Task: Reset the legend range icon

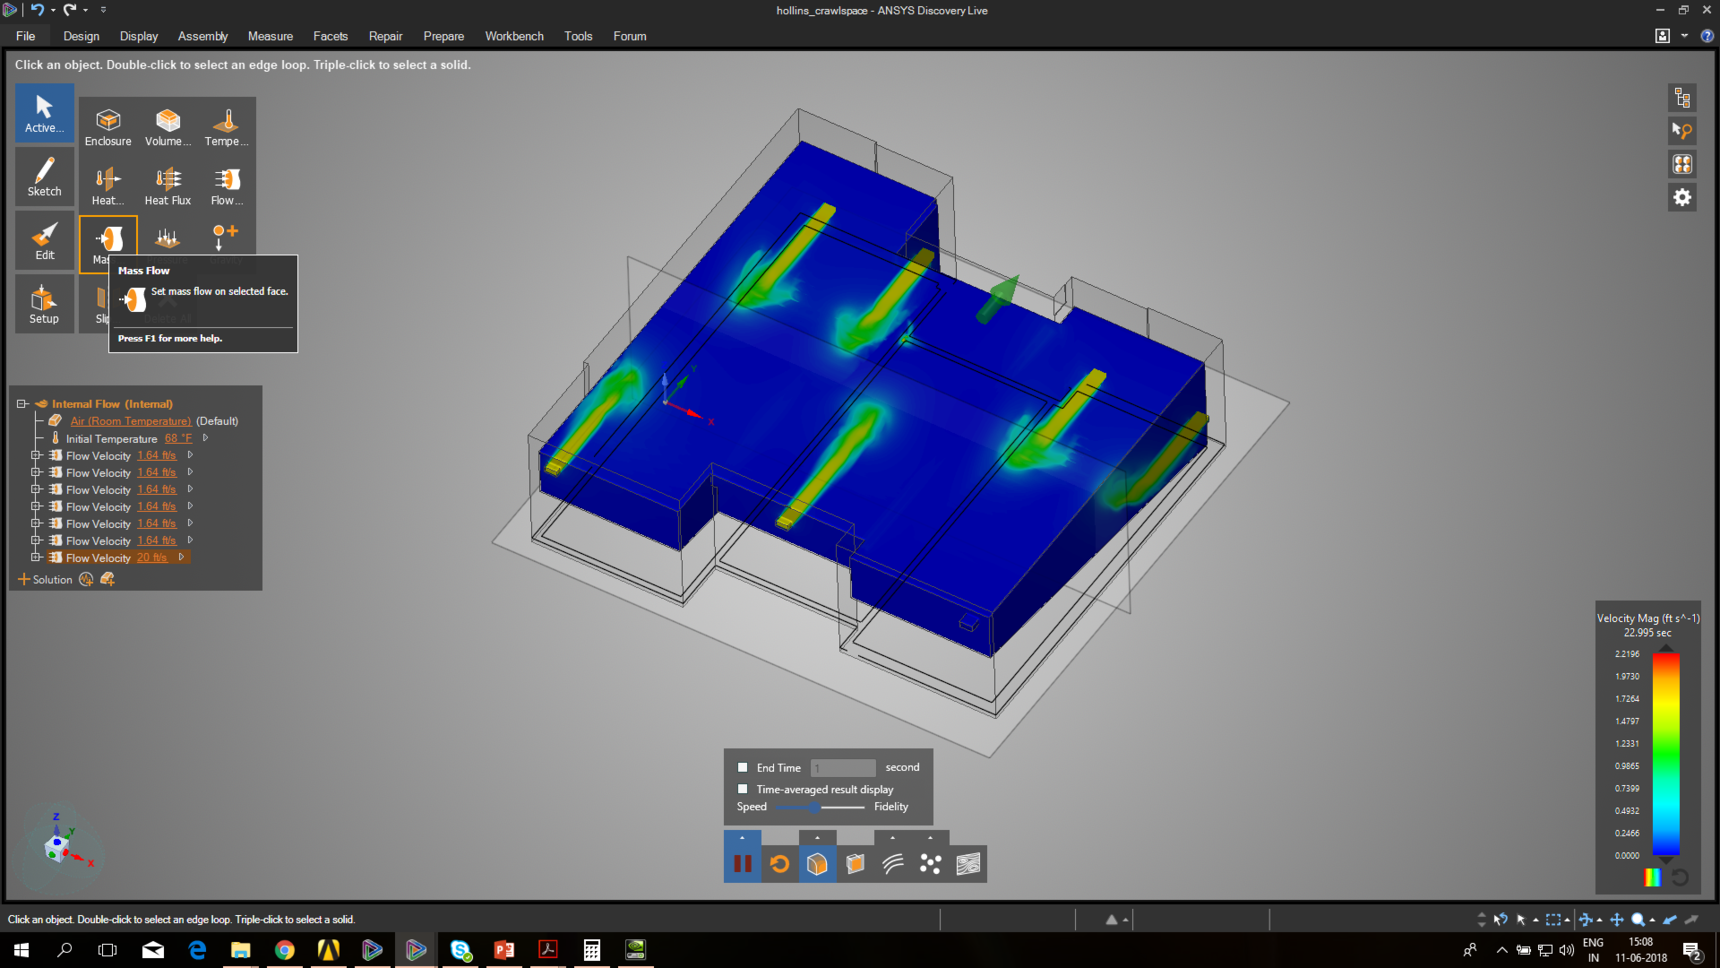Action: [x=1680, y=877]
